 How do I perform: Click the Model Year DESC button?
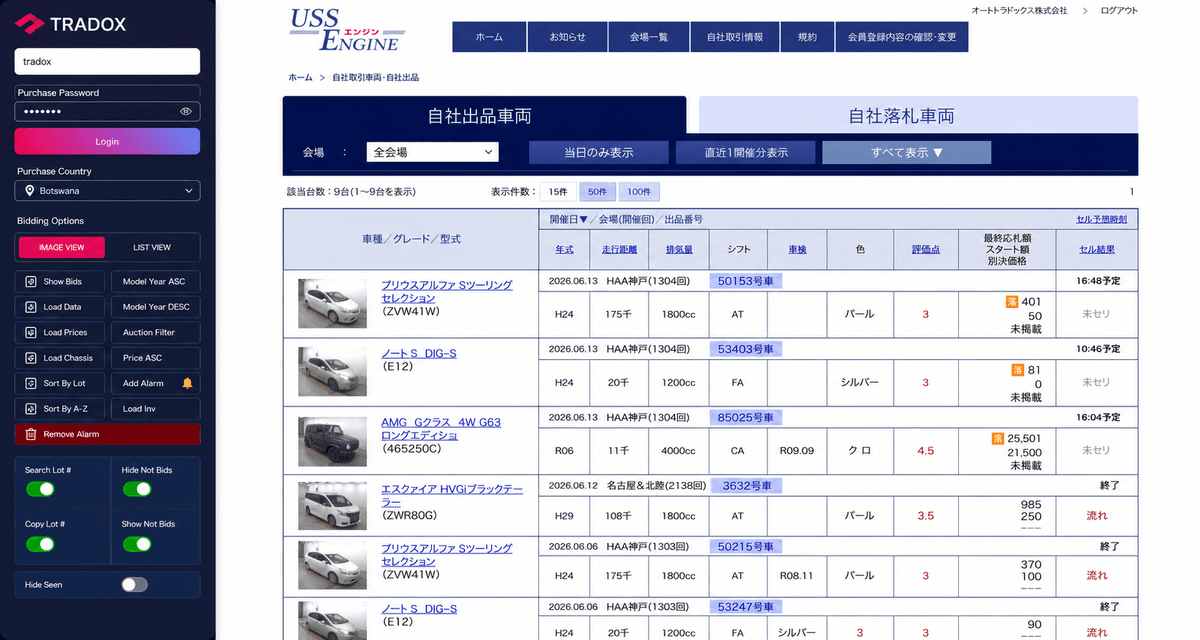tap(154, 307)
